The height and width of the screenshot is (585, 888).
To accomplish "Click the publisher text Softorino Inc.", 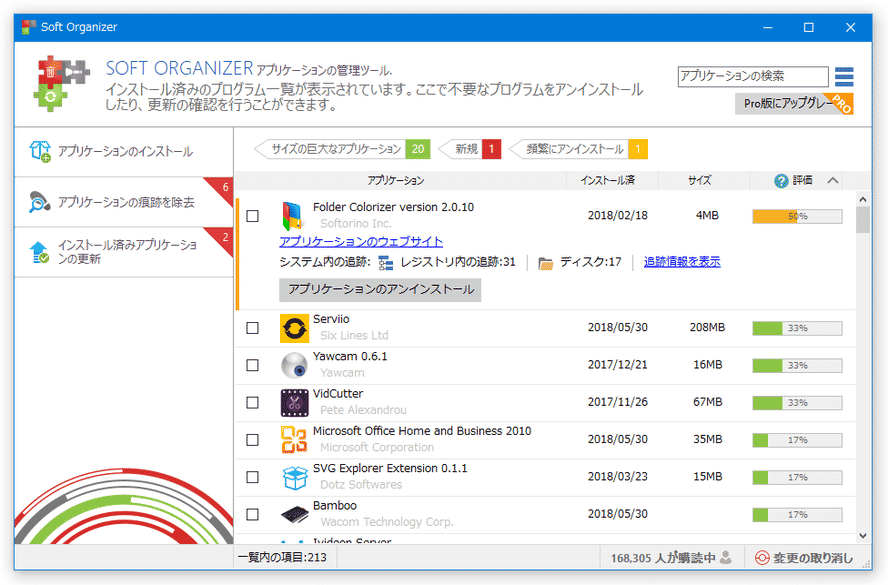I will 356,224.
